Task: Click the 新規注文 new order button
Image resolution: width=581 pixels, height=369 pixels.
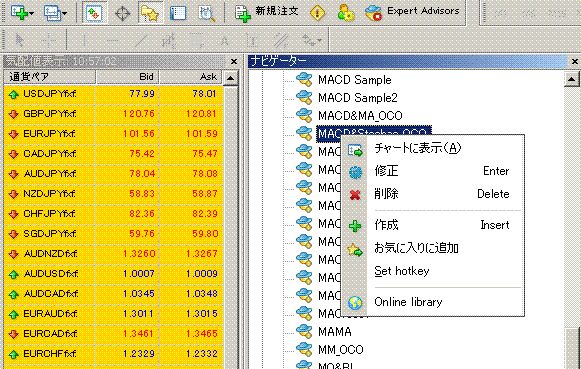Action: [x=266, y=12]
